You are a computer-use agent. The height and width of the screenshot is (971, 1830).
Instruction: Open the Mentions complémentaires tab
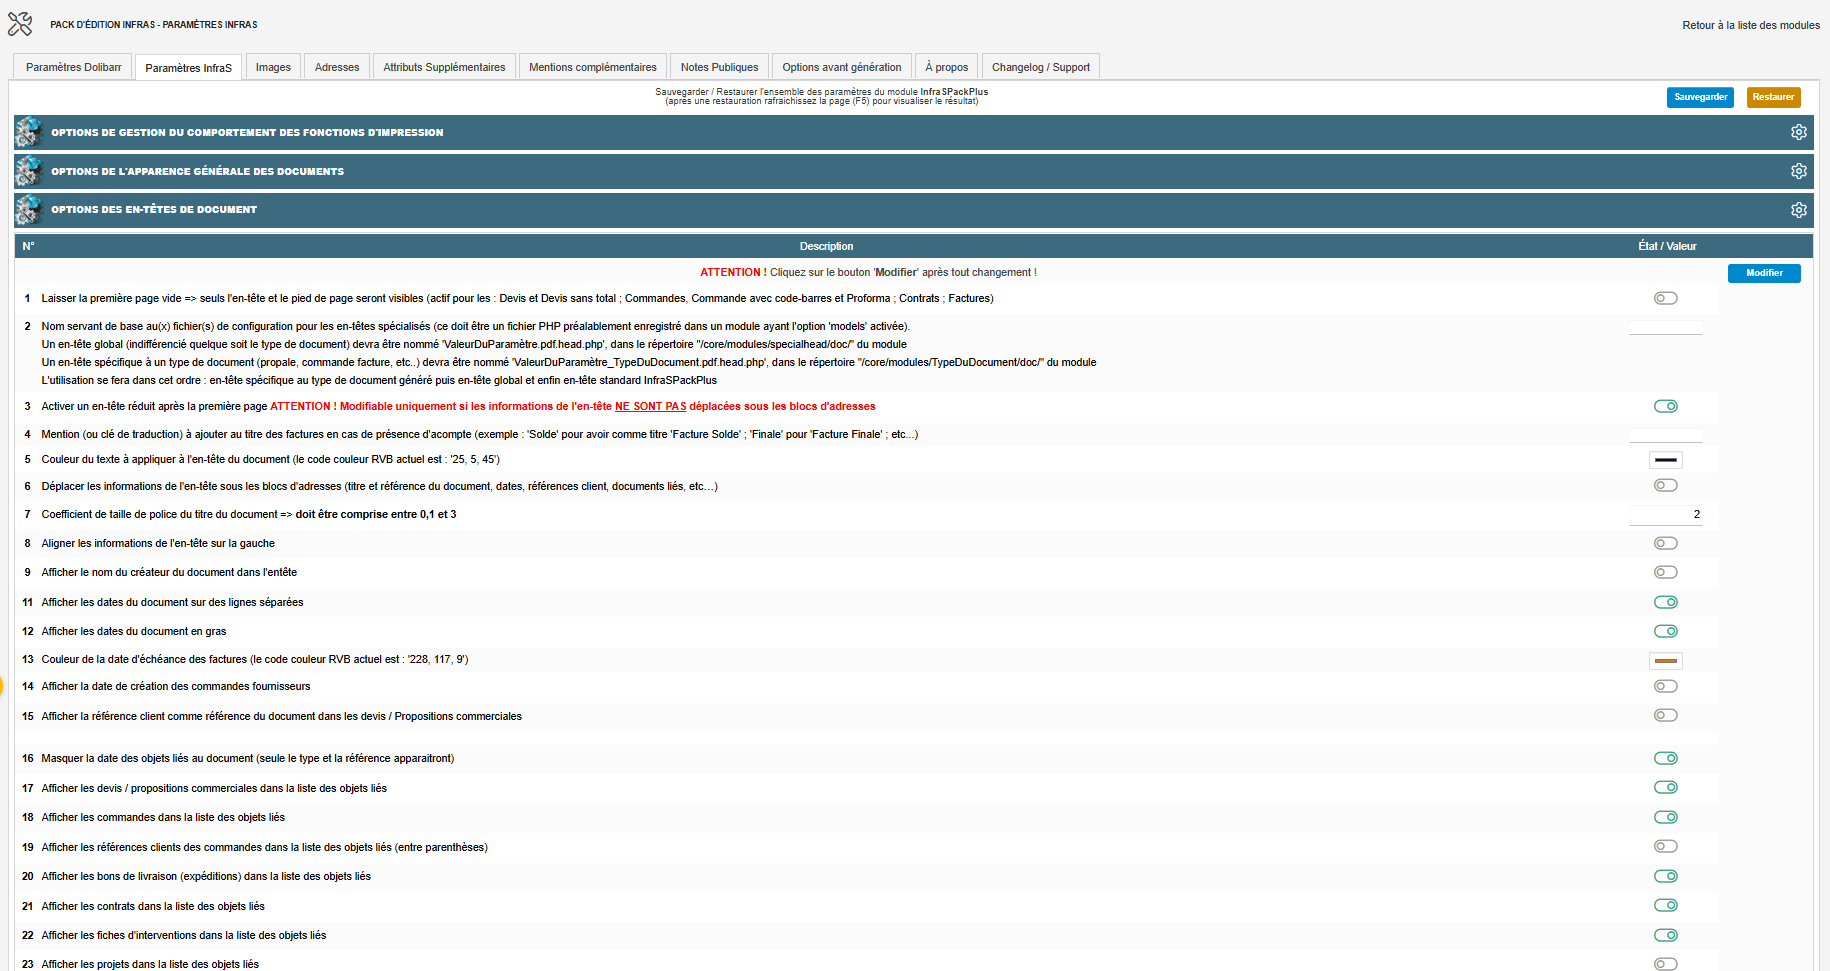point(593,67)
